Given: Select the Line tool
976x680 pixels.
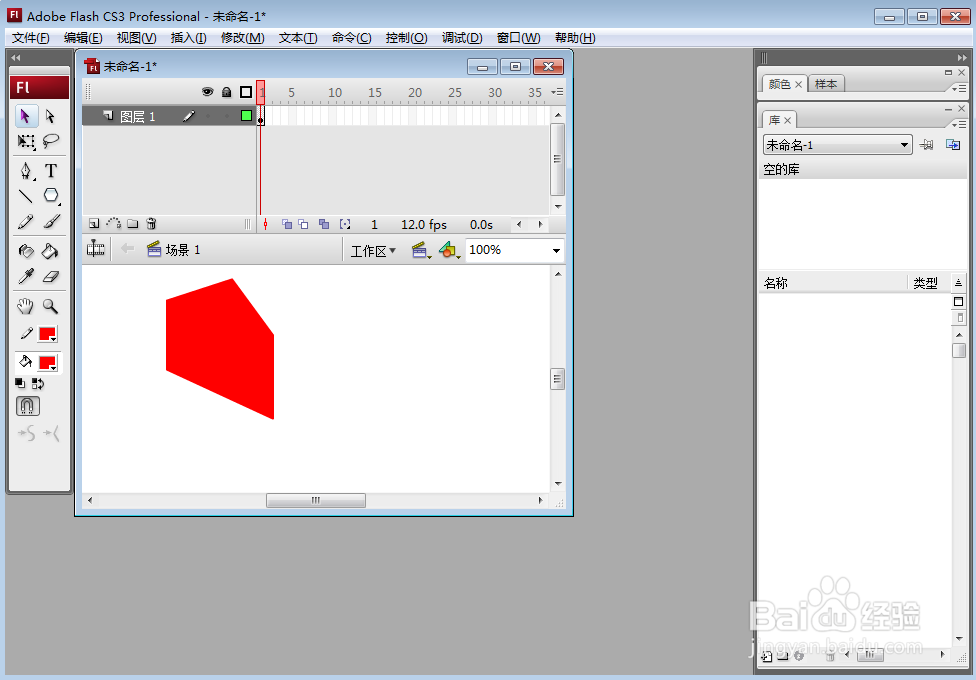Looking at the screenshot, I should coord(26,196).
